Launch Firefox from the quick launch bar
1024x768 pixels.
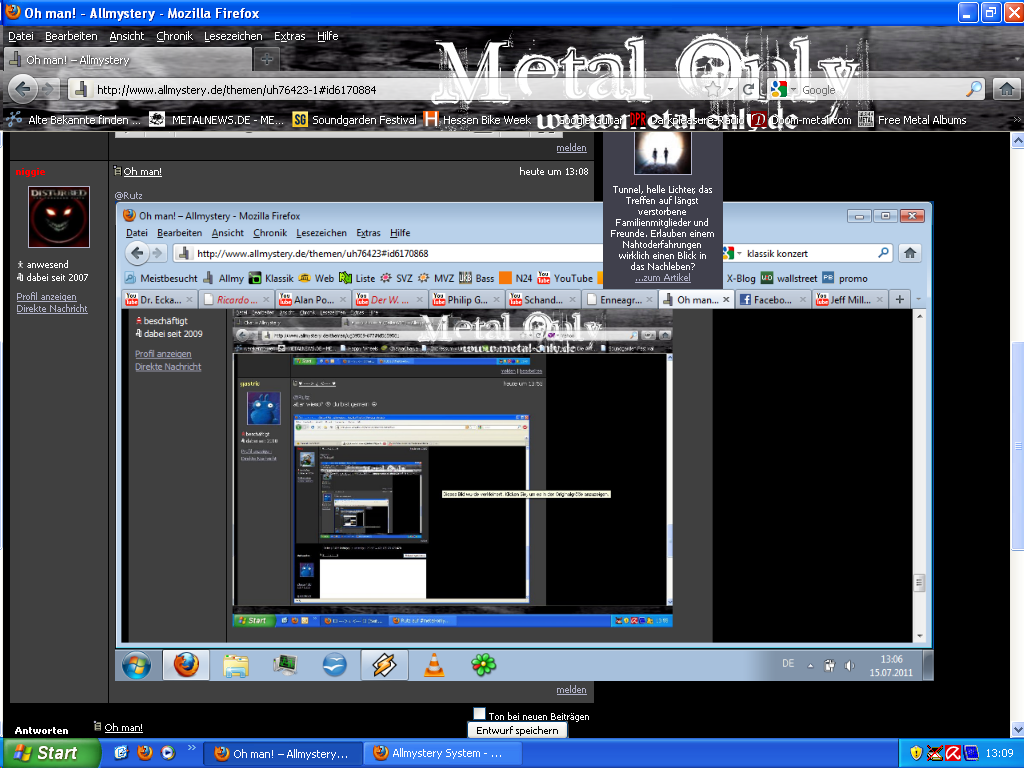coord(145,752)
